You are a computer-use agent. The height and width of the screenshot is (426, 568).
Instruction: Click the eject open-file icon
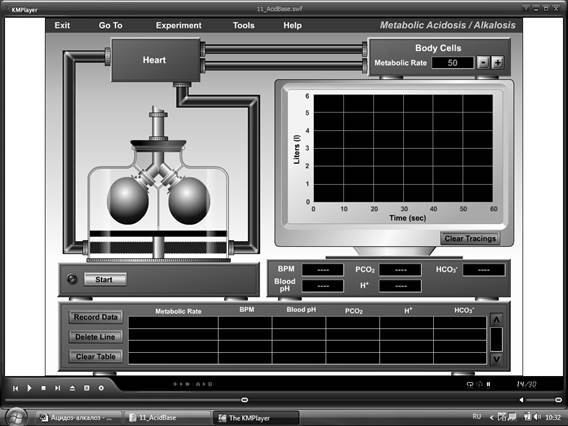72,388
